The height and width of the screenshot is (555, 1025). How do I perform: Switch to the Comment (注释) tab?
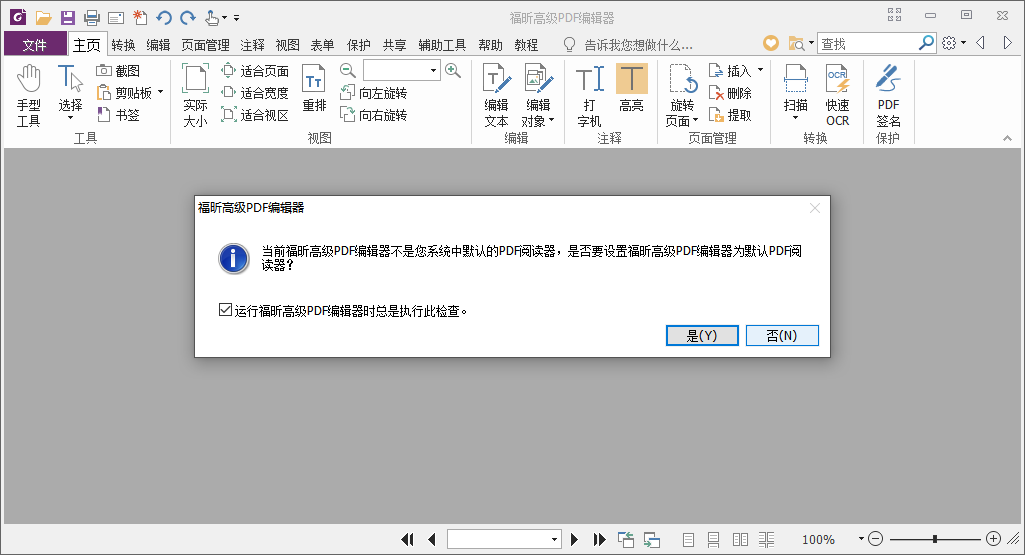252,44
